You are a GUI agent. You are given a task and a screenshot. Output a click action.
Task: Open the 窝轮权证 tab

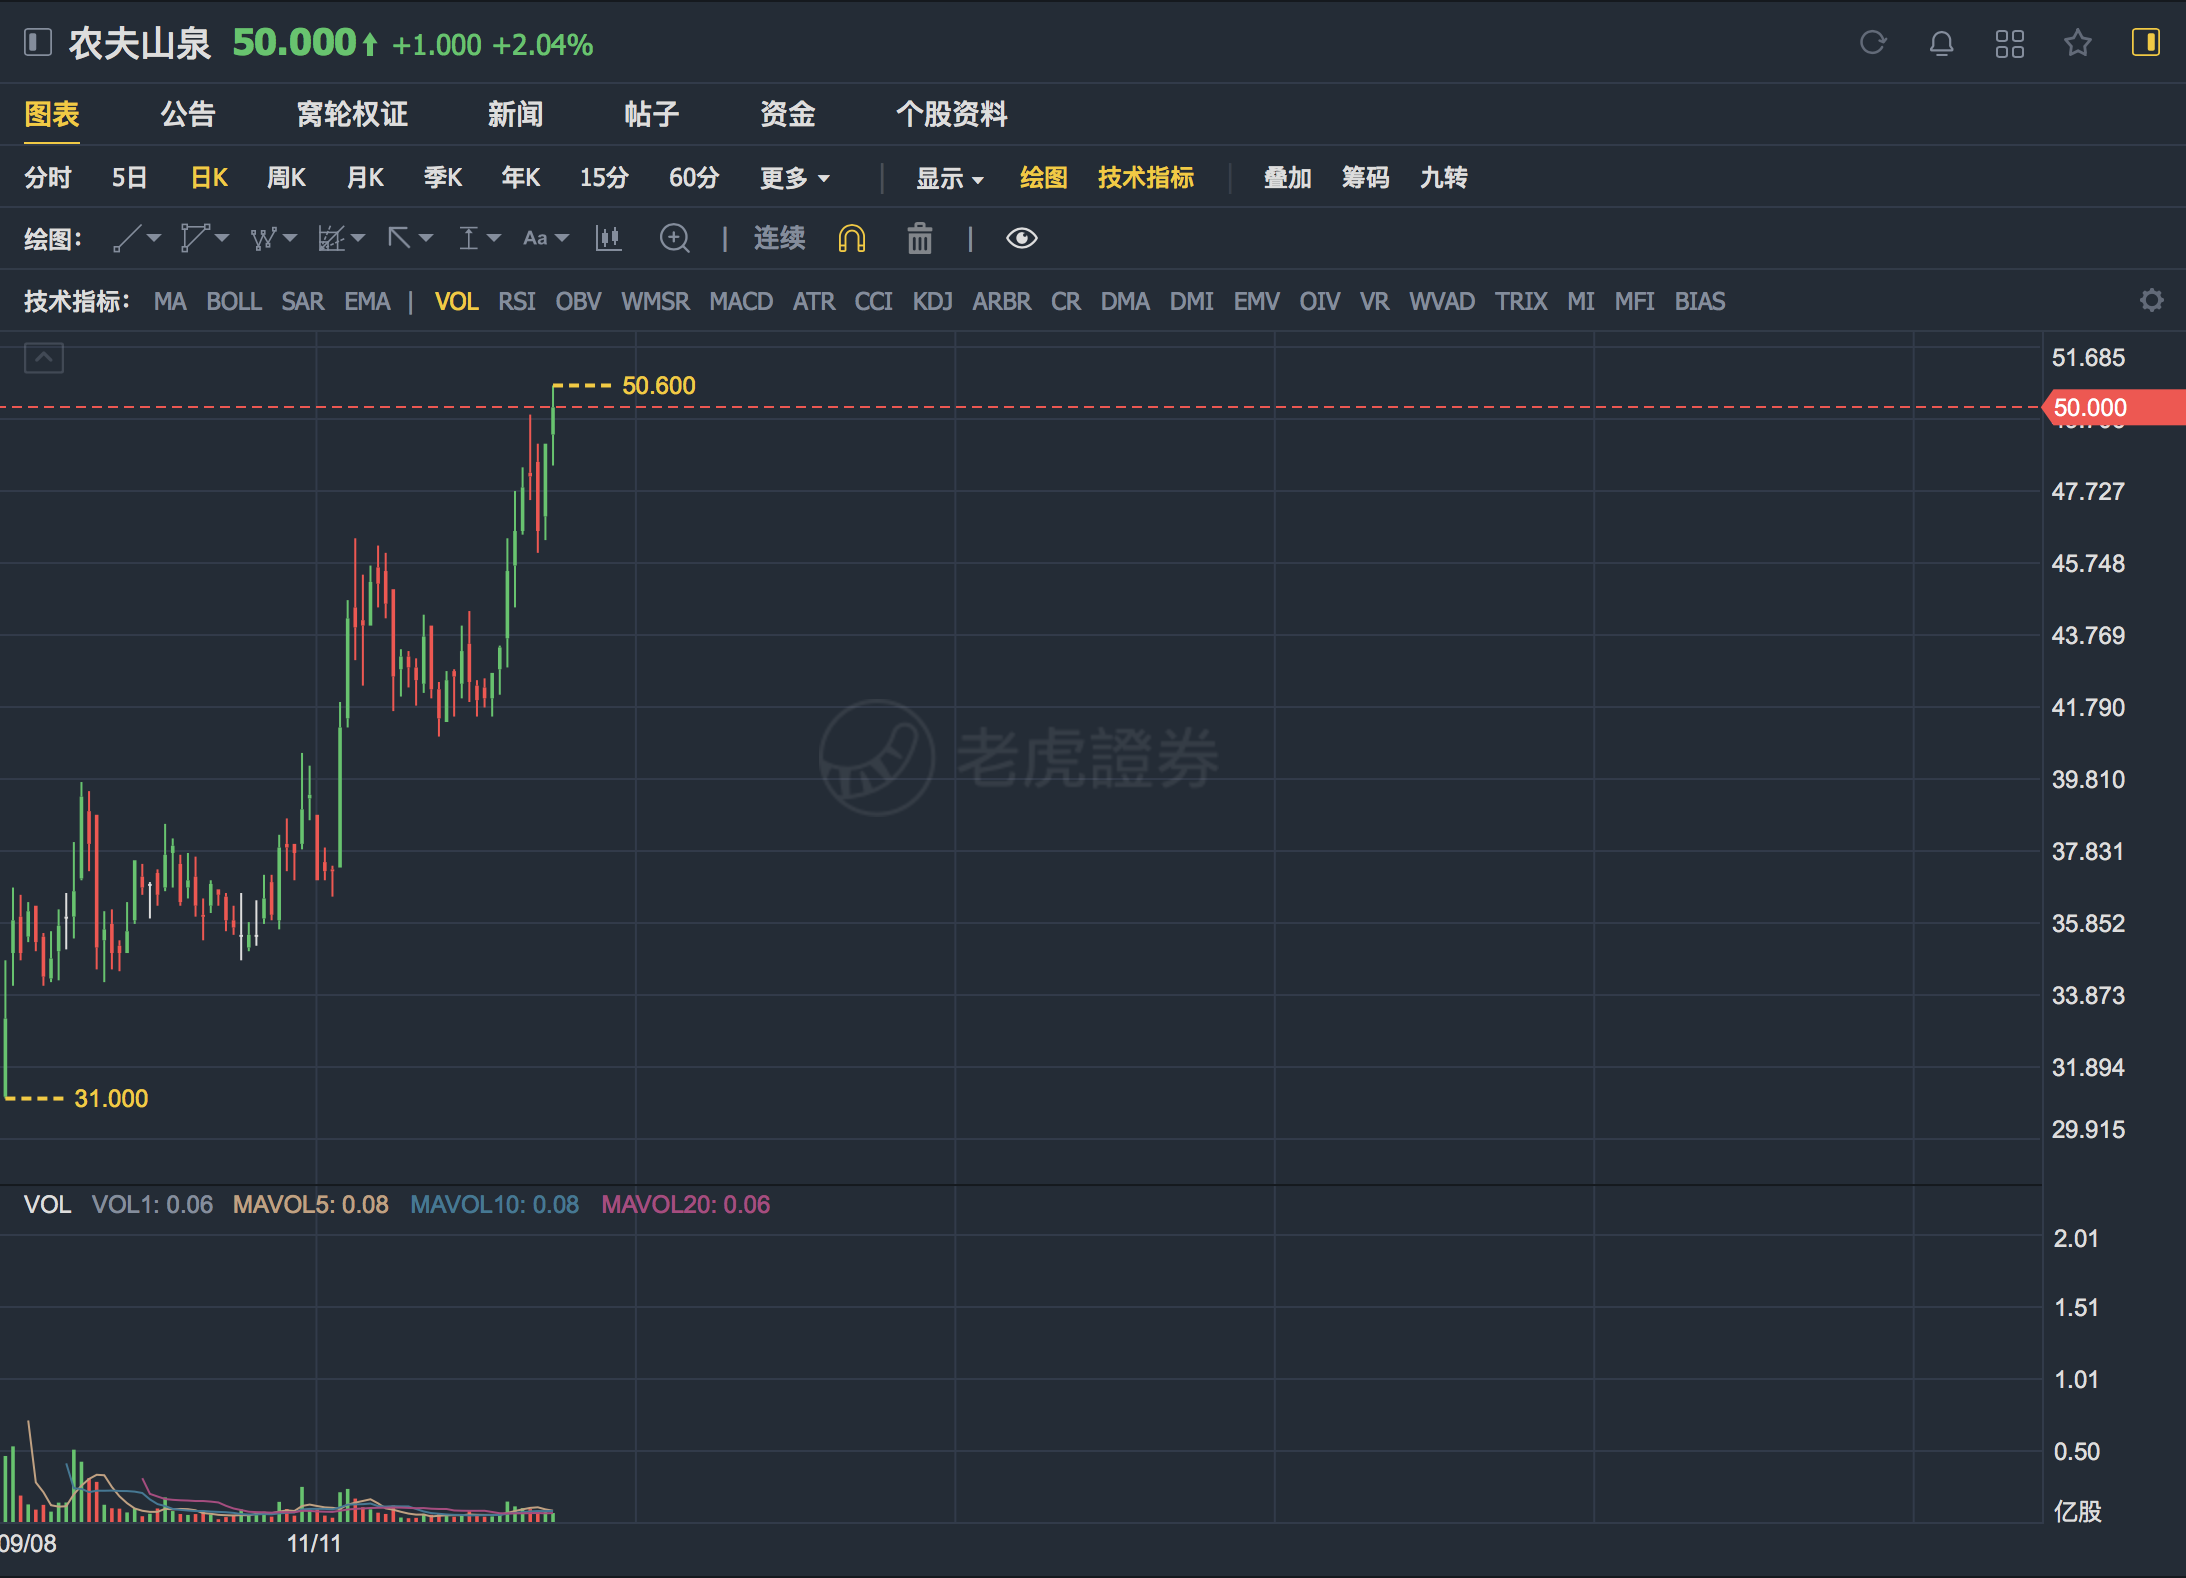[352, 114]
